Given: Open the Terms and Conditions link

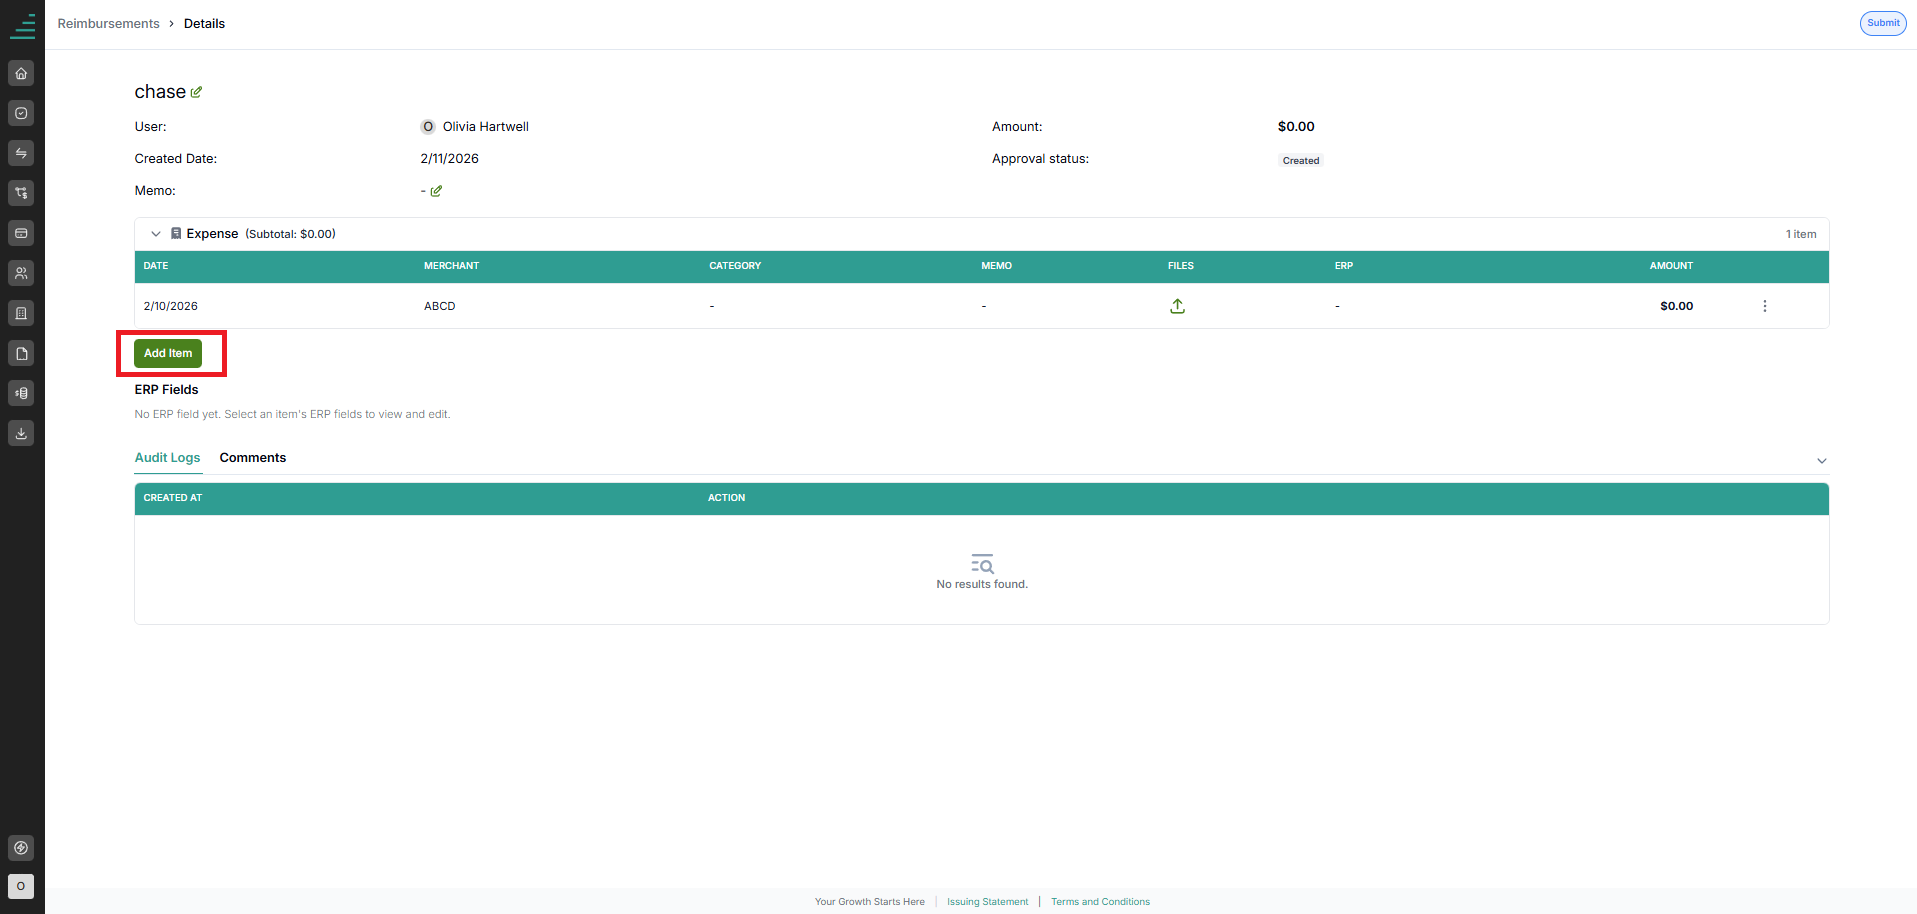Looking at the screenshot, I should point(1100,902).
